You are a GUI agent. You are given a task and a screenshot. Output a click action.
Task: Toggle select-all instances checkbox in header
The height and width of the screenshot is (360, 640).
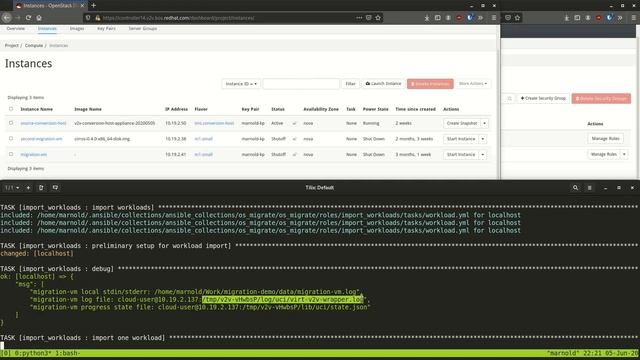click(11, 109)
